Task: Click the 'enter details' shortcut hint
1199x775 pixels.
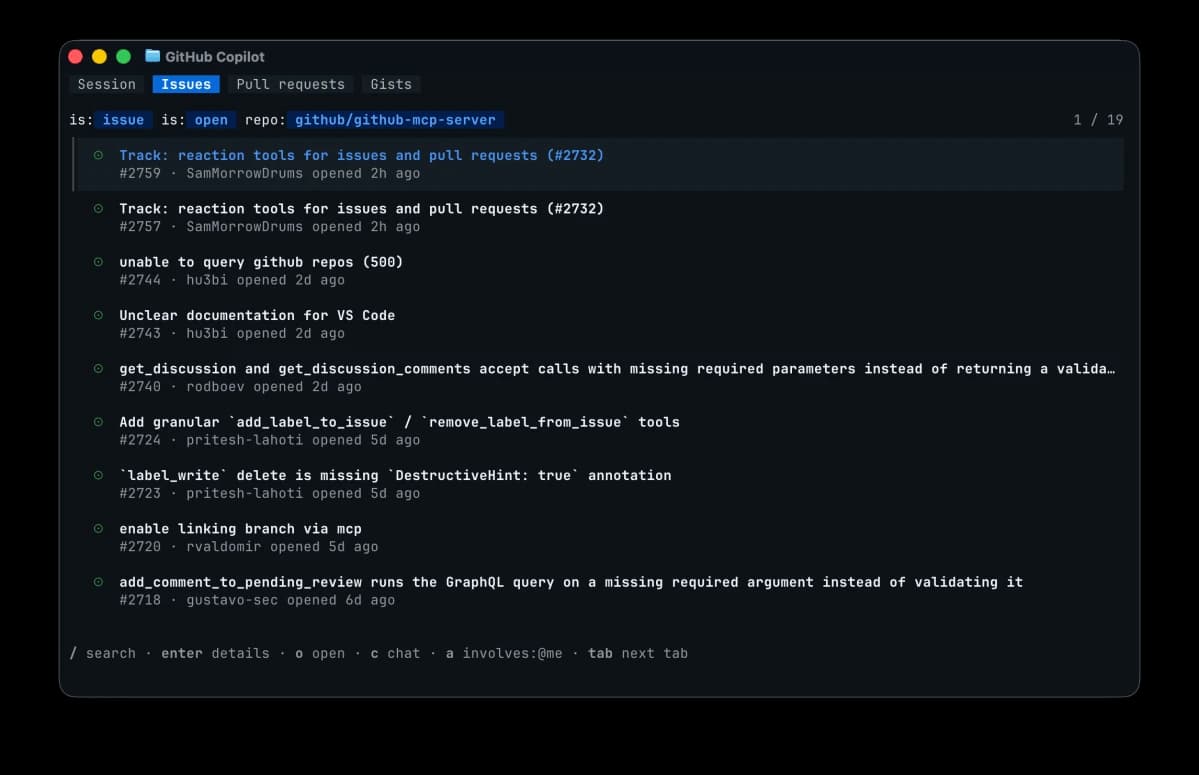Action: (x=215, y=653)
